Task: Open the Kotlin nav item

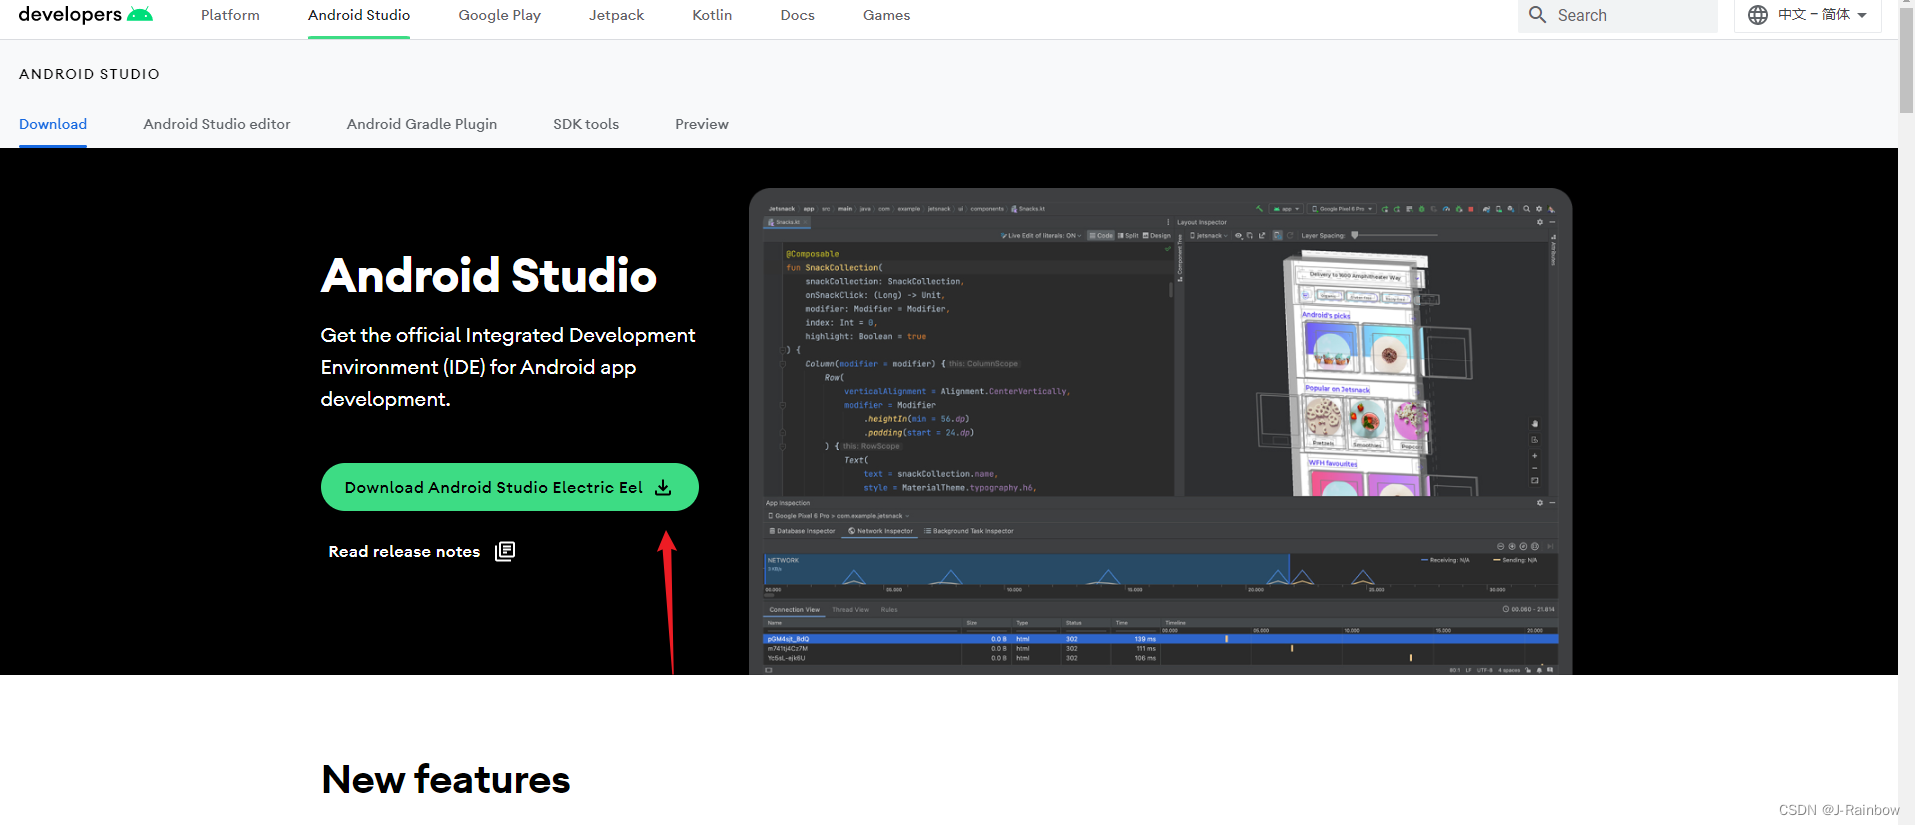Action: tap(712, 15)
